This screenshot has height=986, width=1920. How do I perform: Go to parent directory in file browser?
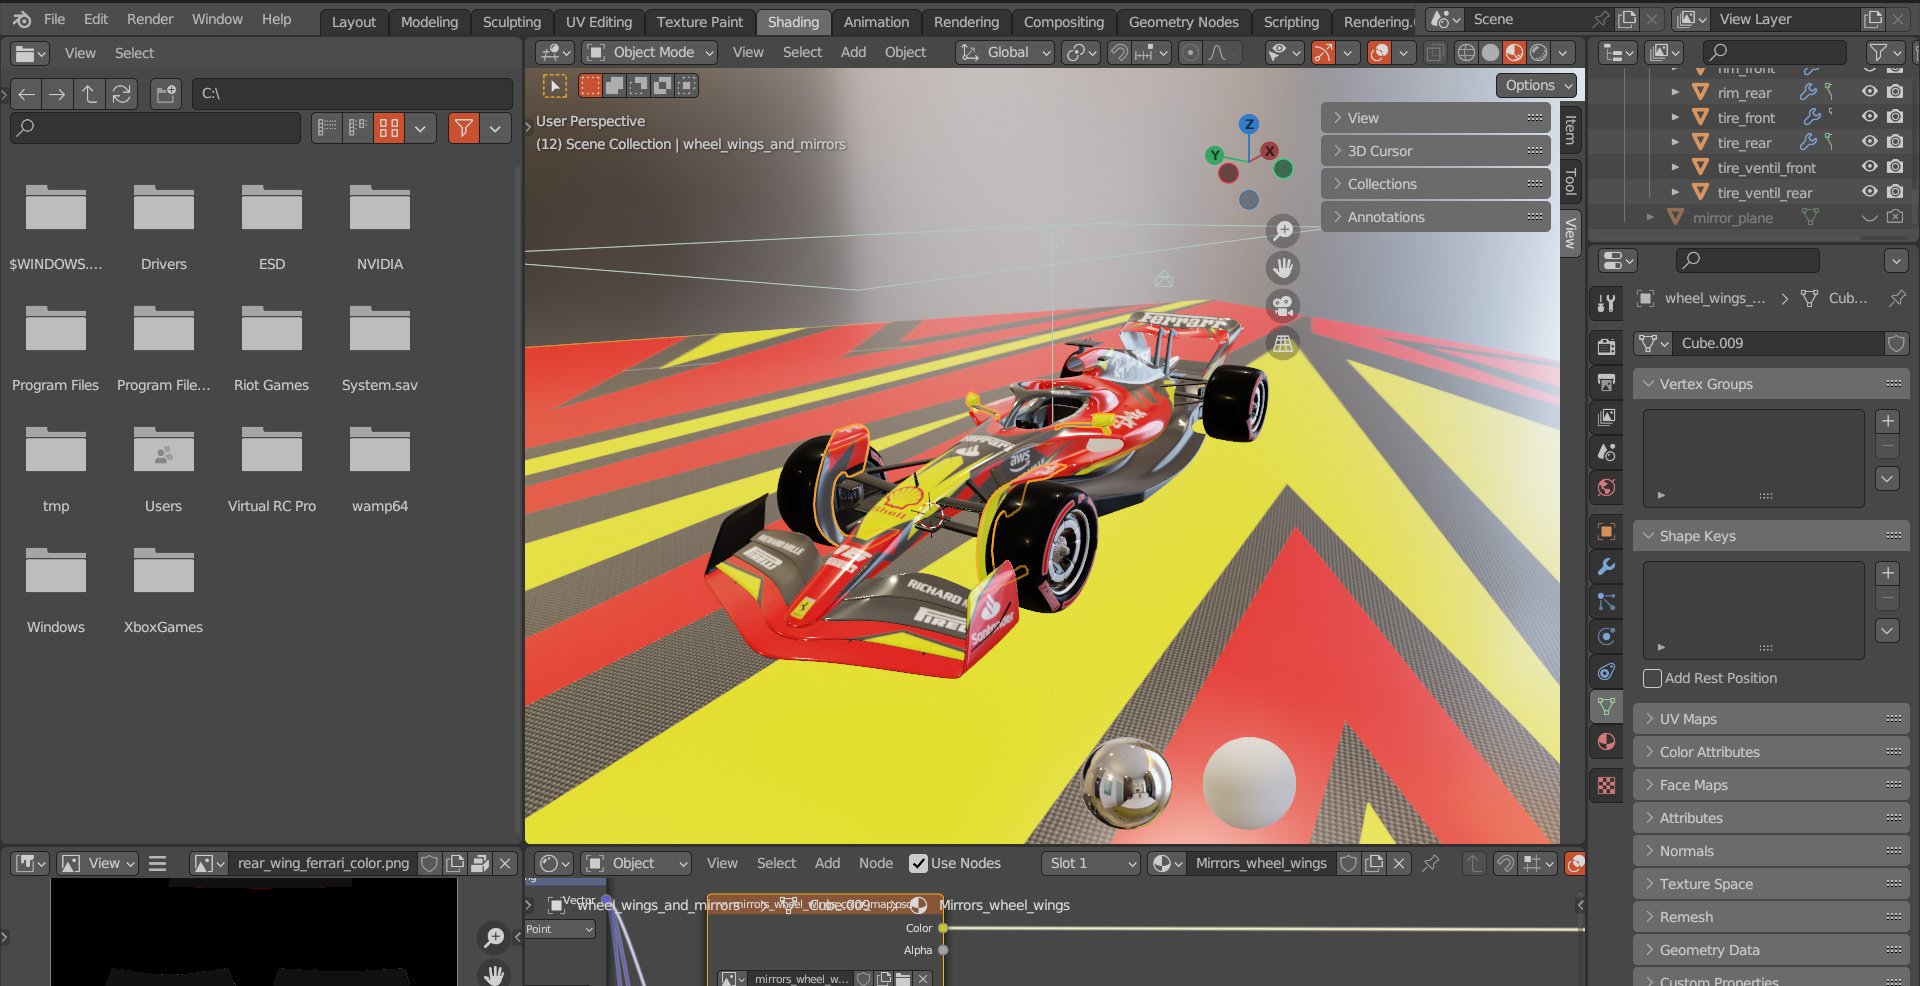pyautogui.click(x=89, y=94)
